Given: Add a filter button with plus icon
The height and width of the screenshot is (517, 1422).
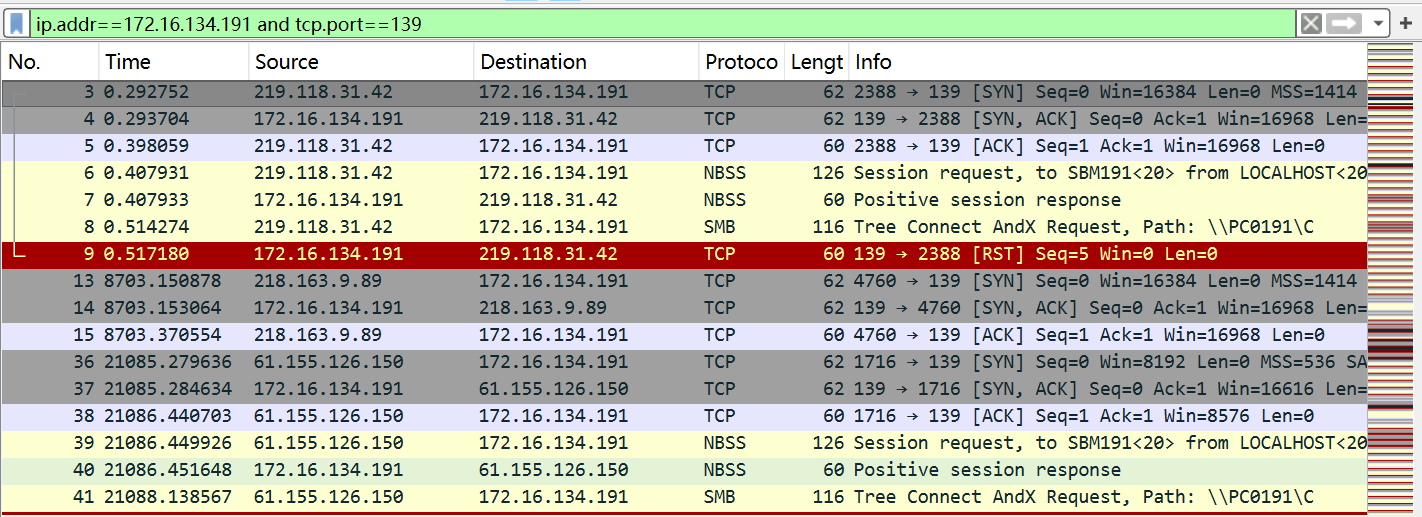Looking at the screenshot, I should (x=1407, y=23).
